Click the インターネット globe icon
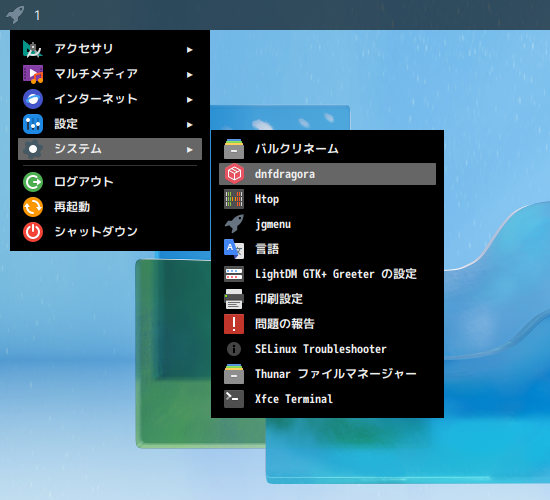The width and height of the screenshot is (550, 500). [33, 99]
